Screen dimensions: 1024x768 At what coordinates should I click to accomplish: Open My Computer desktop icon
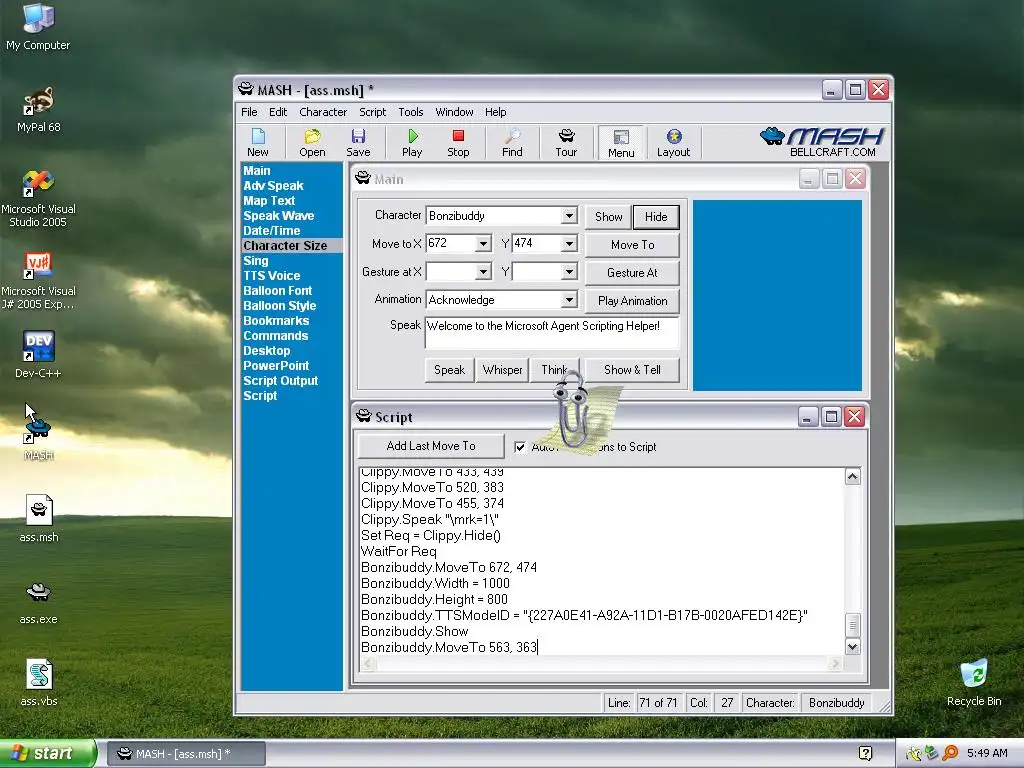38,27
